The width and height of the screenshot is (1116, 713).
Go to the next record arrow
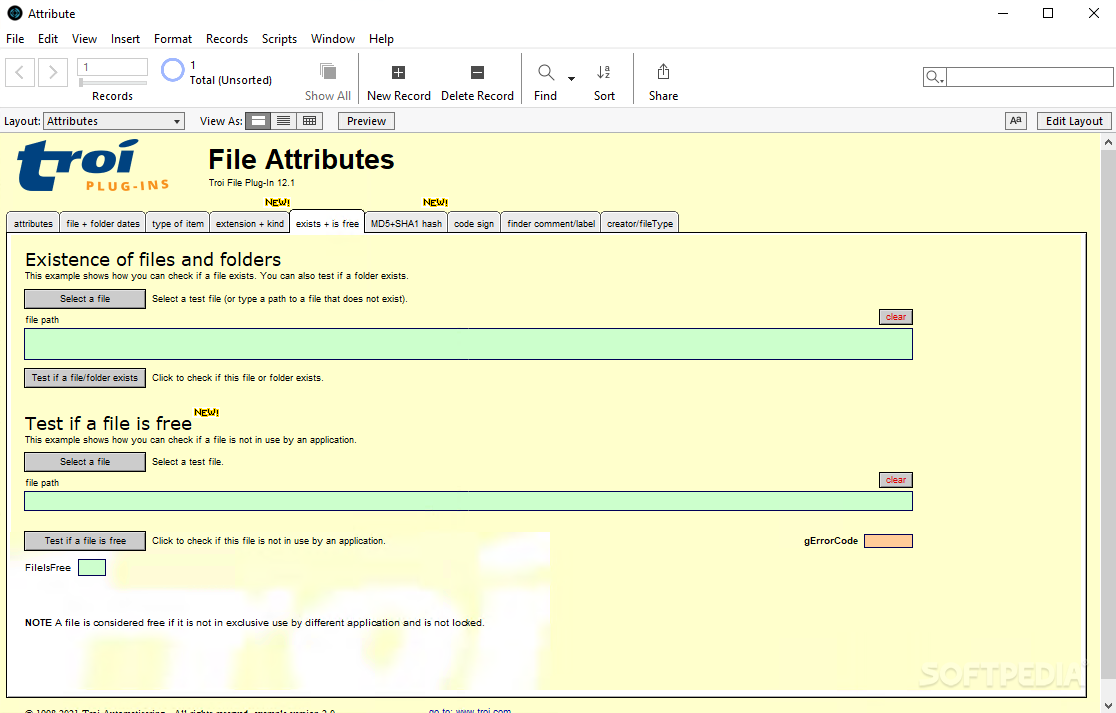(x=53, y=72)
